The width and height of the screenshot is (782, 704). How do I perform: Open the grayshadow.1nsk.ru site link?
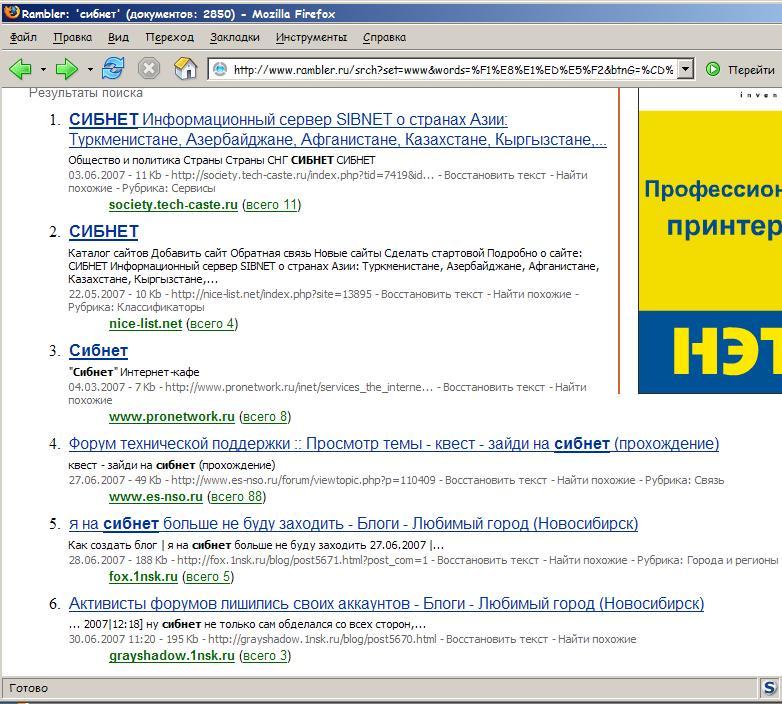pos(172,656)
